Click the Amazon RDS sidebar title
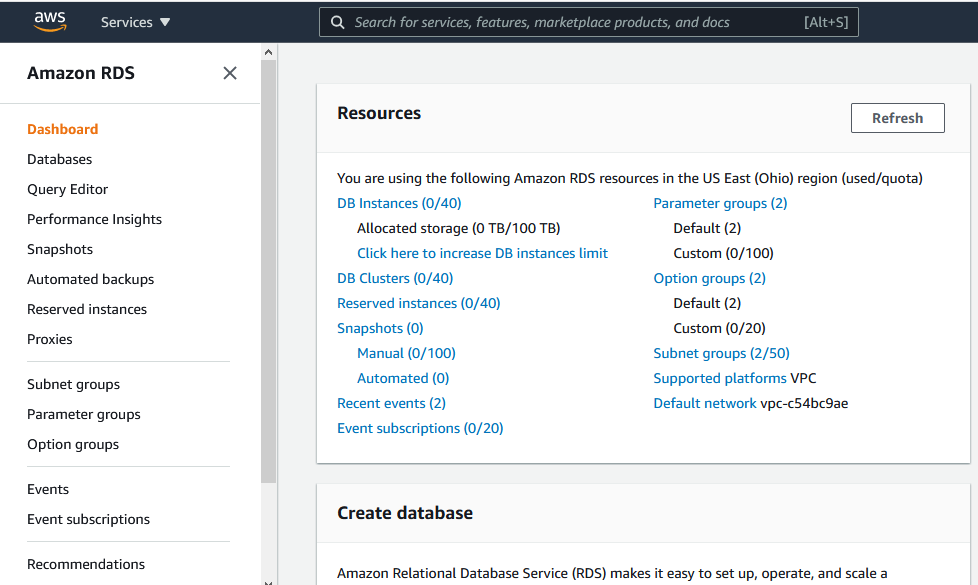Image resolution: width=978 pixels, height=585 pixels. [x=80, y=73]
